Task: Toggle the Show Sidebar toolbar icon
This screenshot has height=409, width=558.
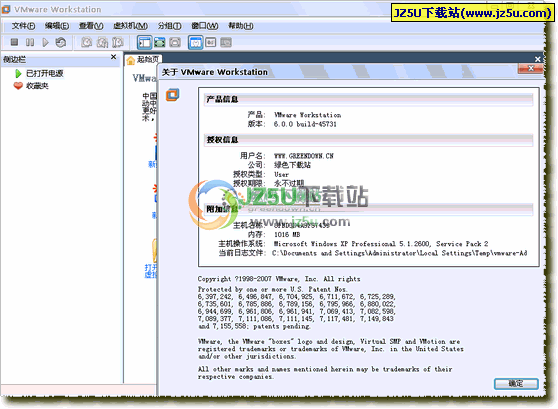Action: point(145,43)
